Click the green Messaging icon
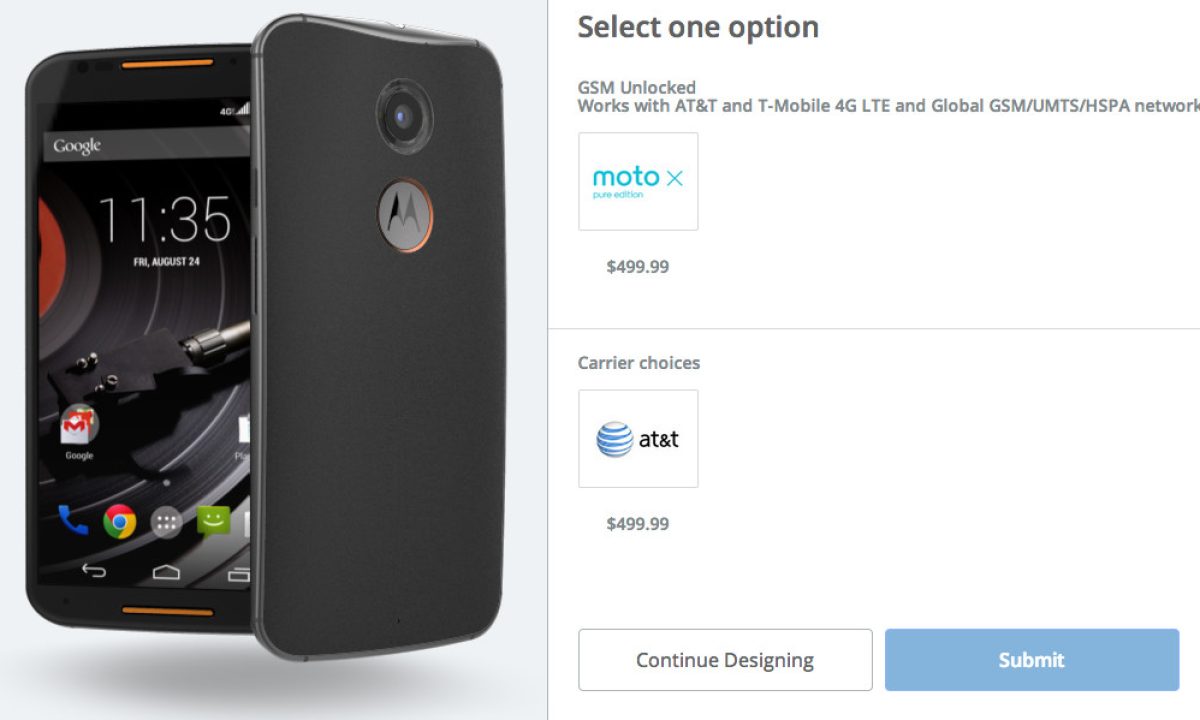Screen dimensions: 1200x720 coord(212,520)
